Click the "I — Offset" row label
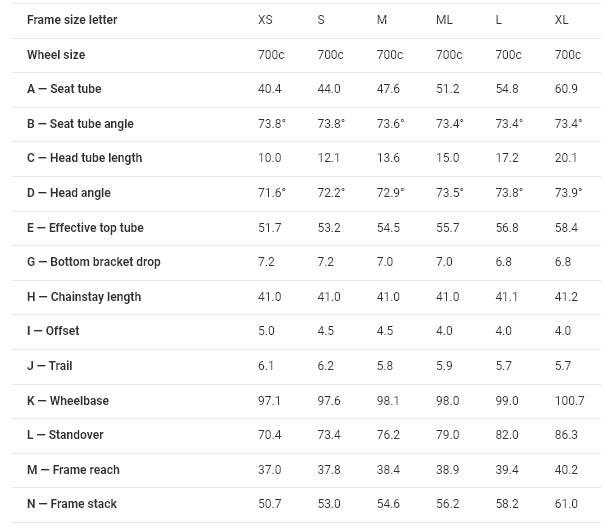The height and width of the screenshot is (526, 609). (53, 331)
